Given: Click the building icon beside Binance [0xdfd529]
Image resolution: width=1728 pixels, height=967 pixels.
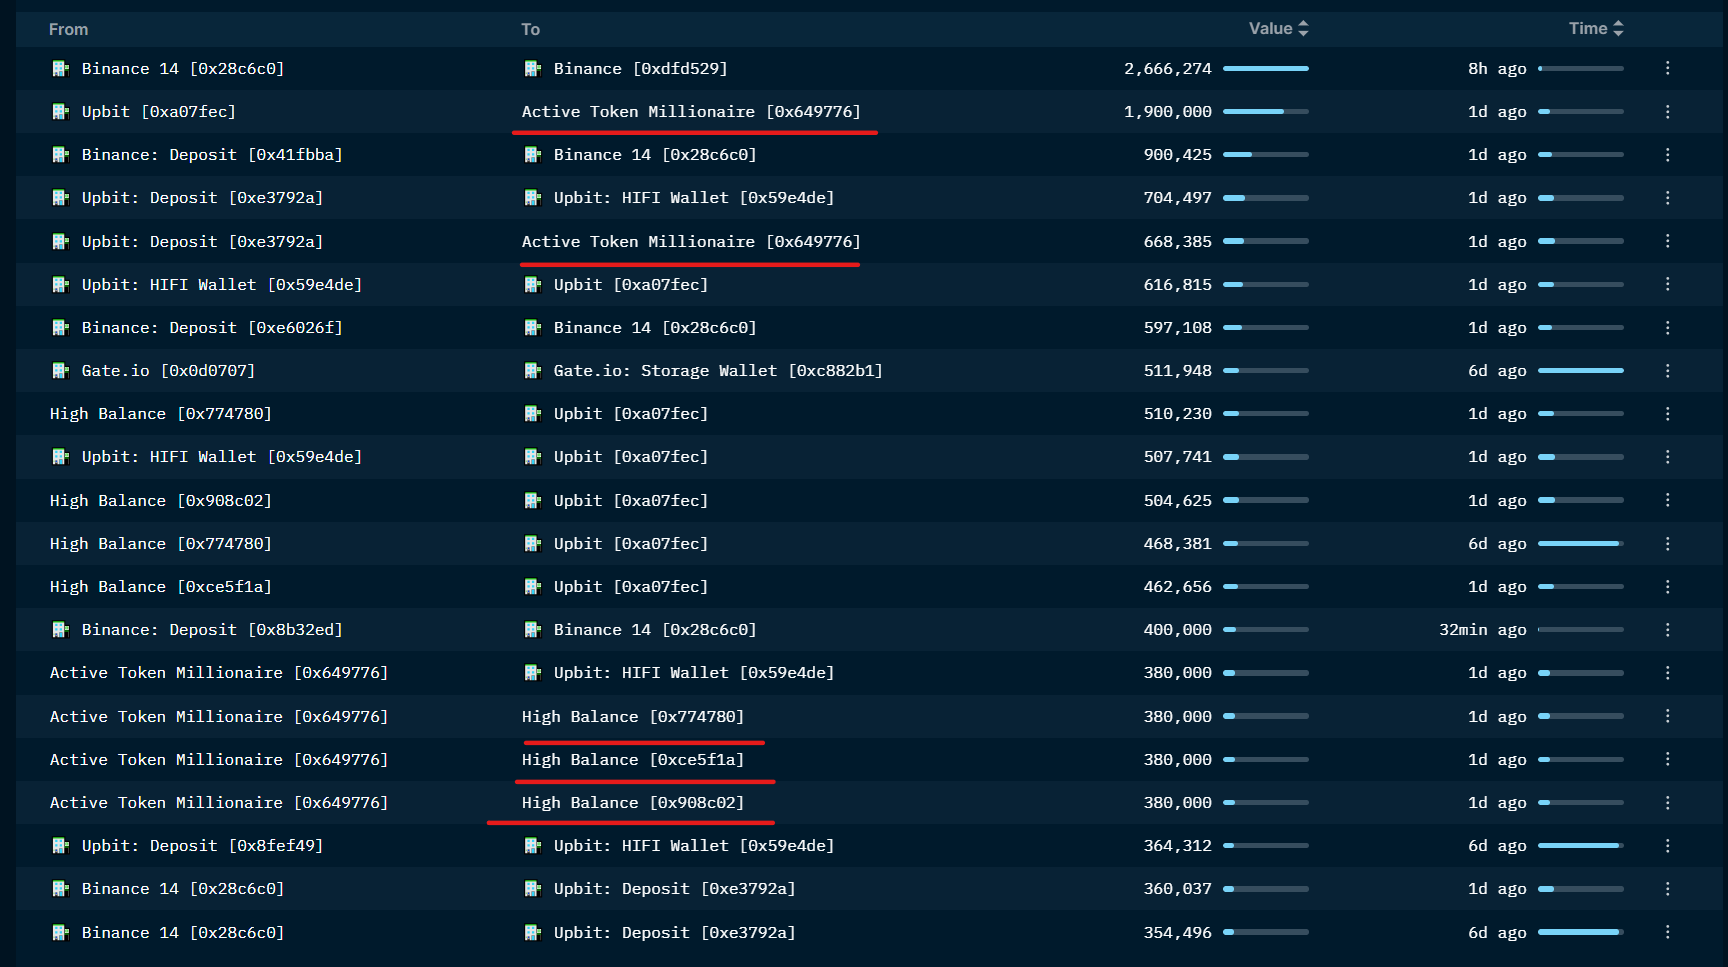Looking at the screenshot, I should pos(533,69).
